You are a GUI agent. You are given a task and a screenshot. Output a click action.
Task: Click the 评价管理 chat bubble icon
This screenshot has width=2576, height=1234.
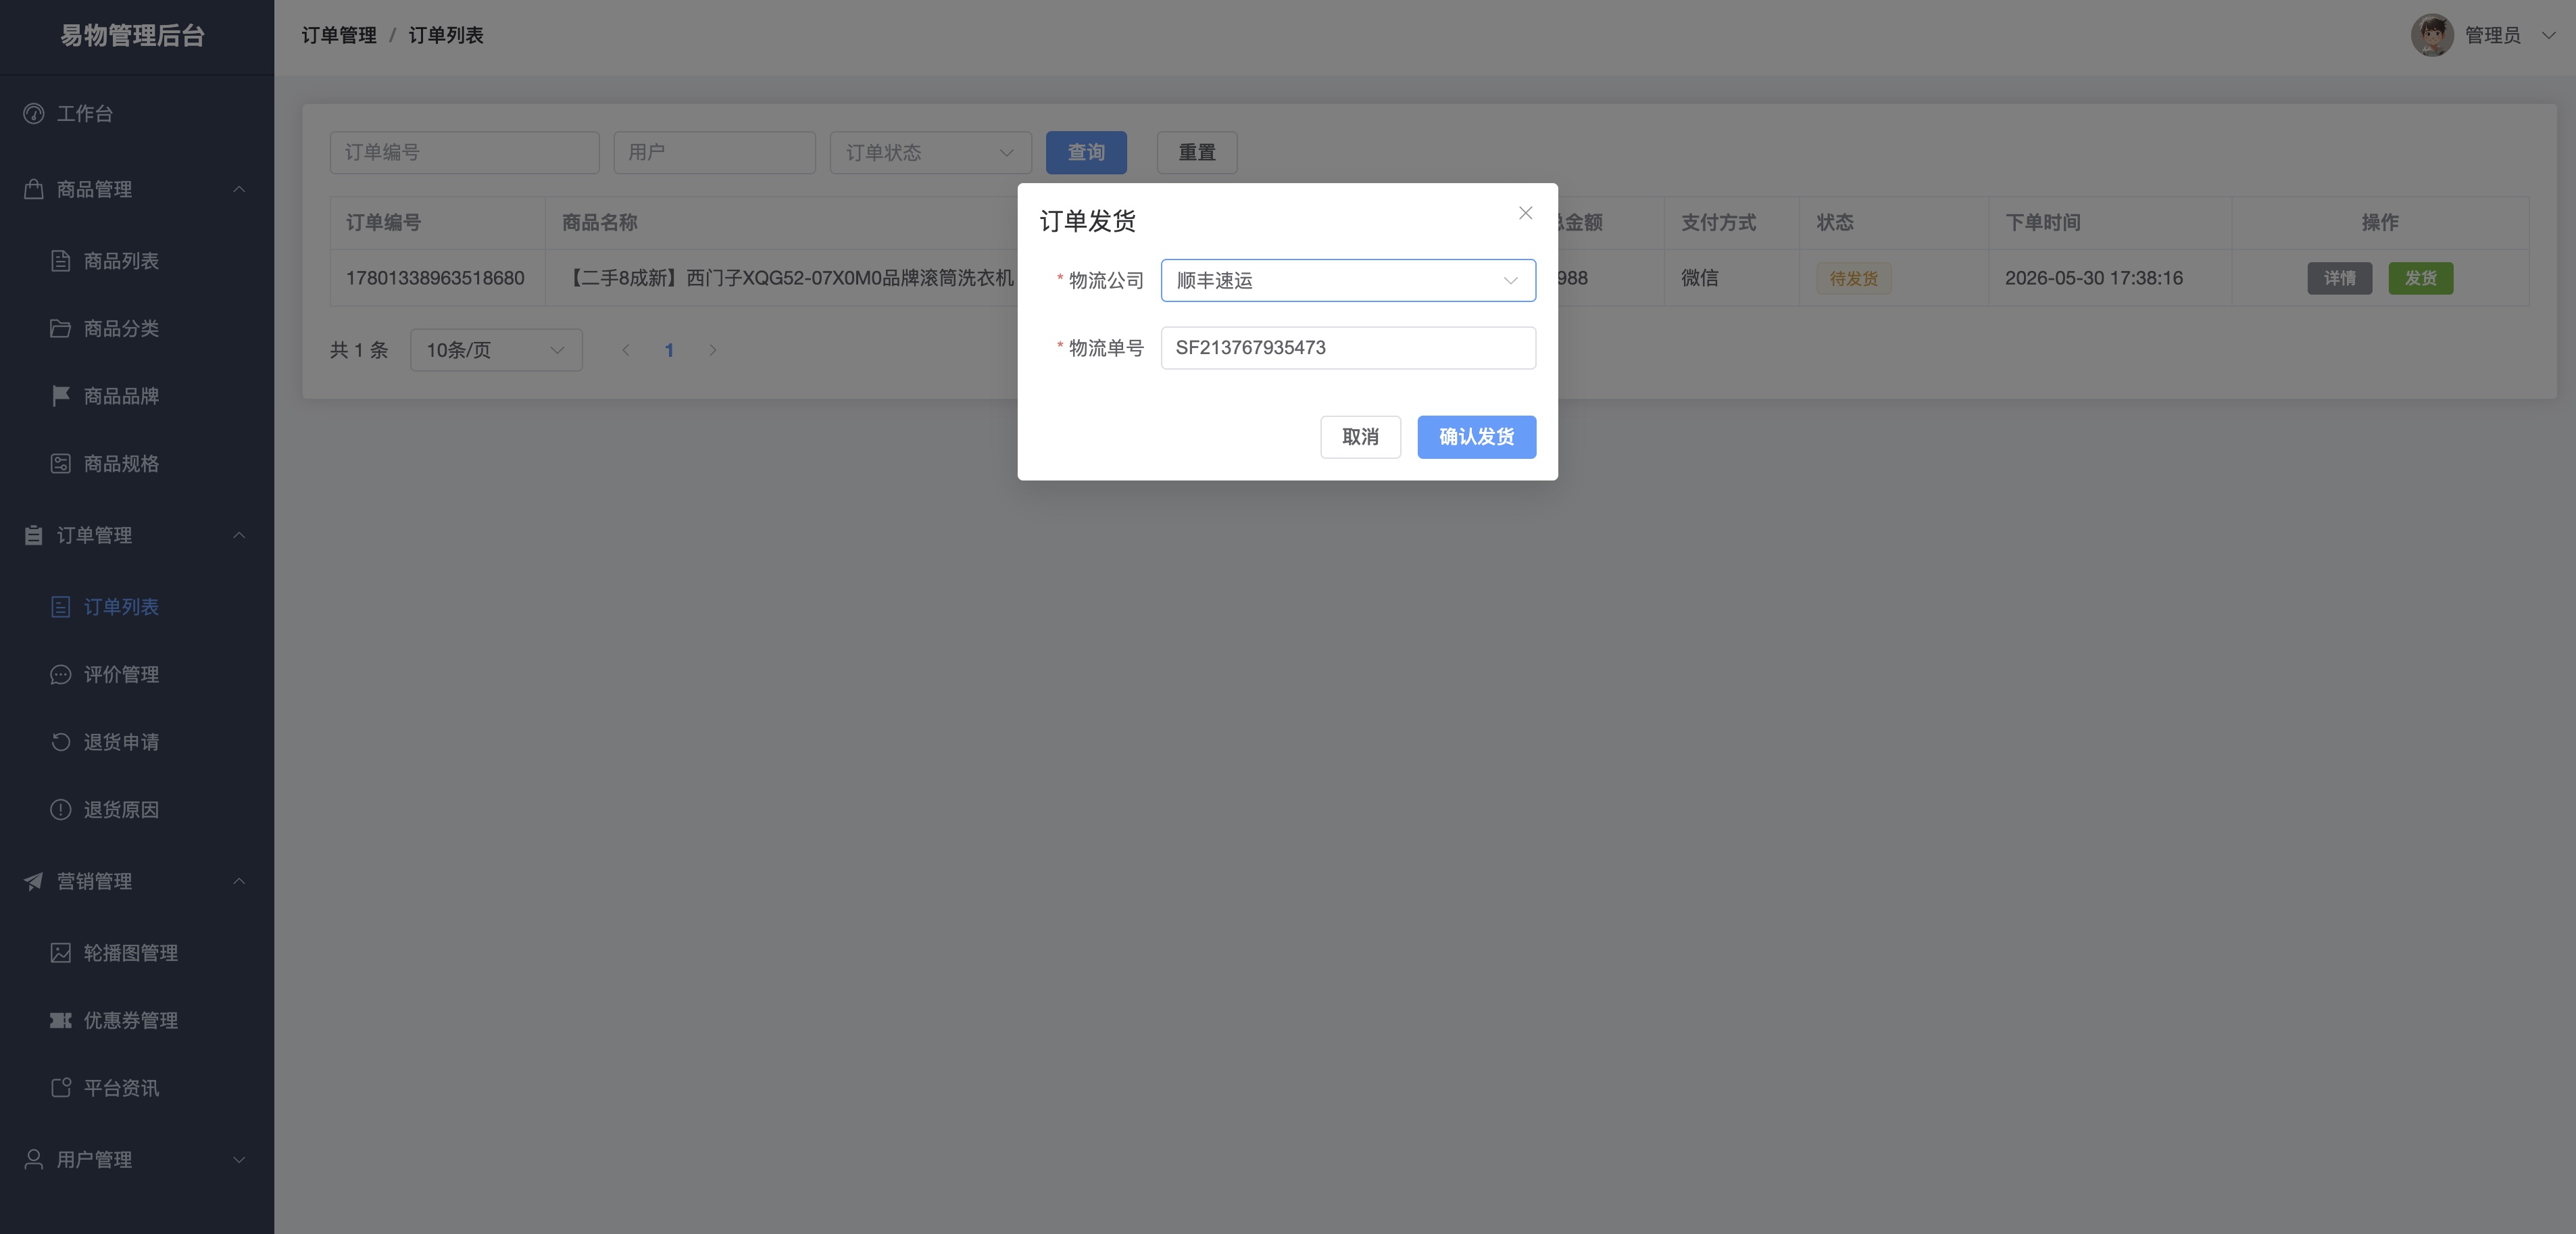pos(61,675)
